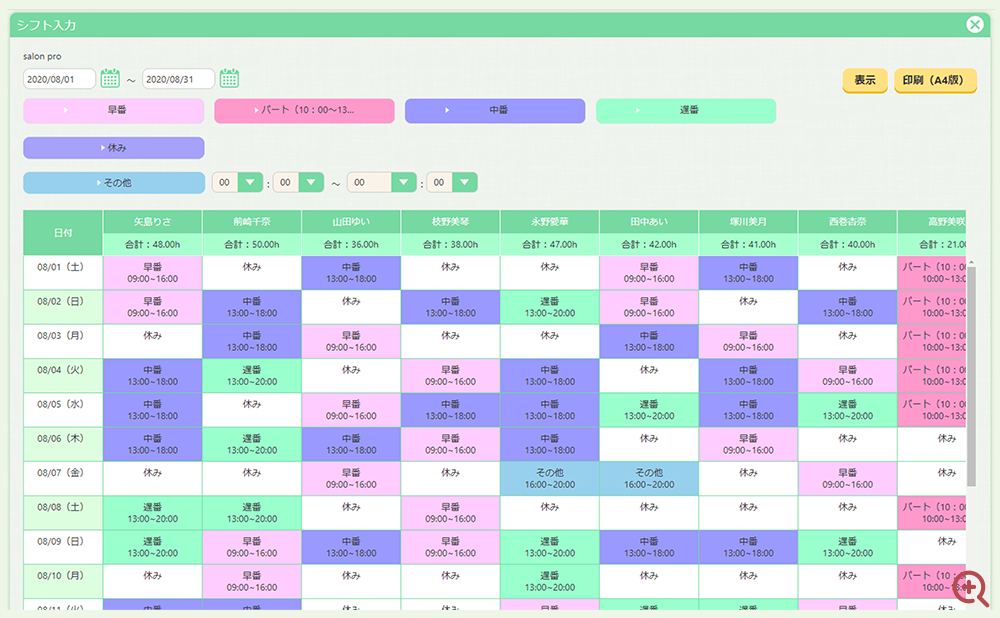Screen dimensions: 1000x618
Task: Click 永野愛華's 遅番 cell on 08/02
Action: pos(550,307)
